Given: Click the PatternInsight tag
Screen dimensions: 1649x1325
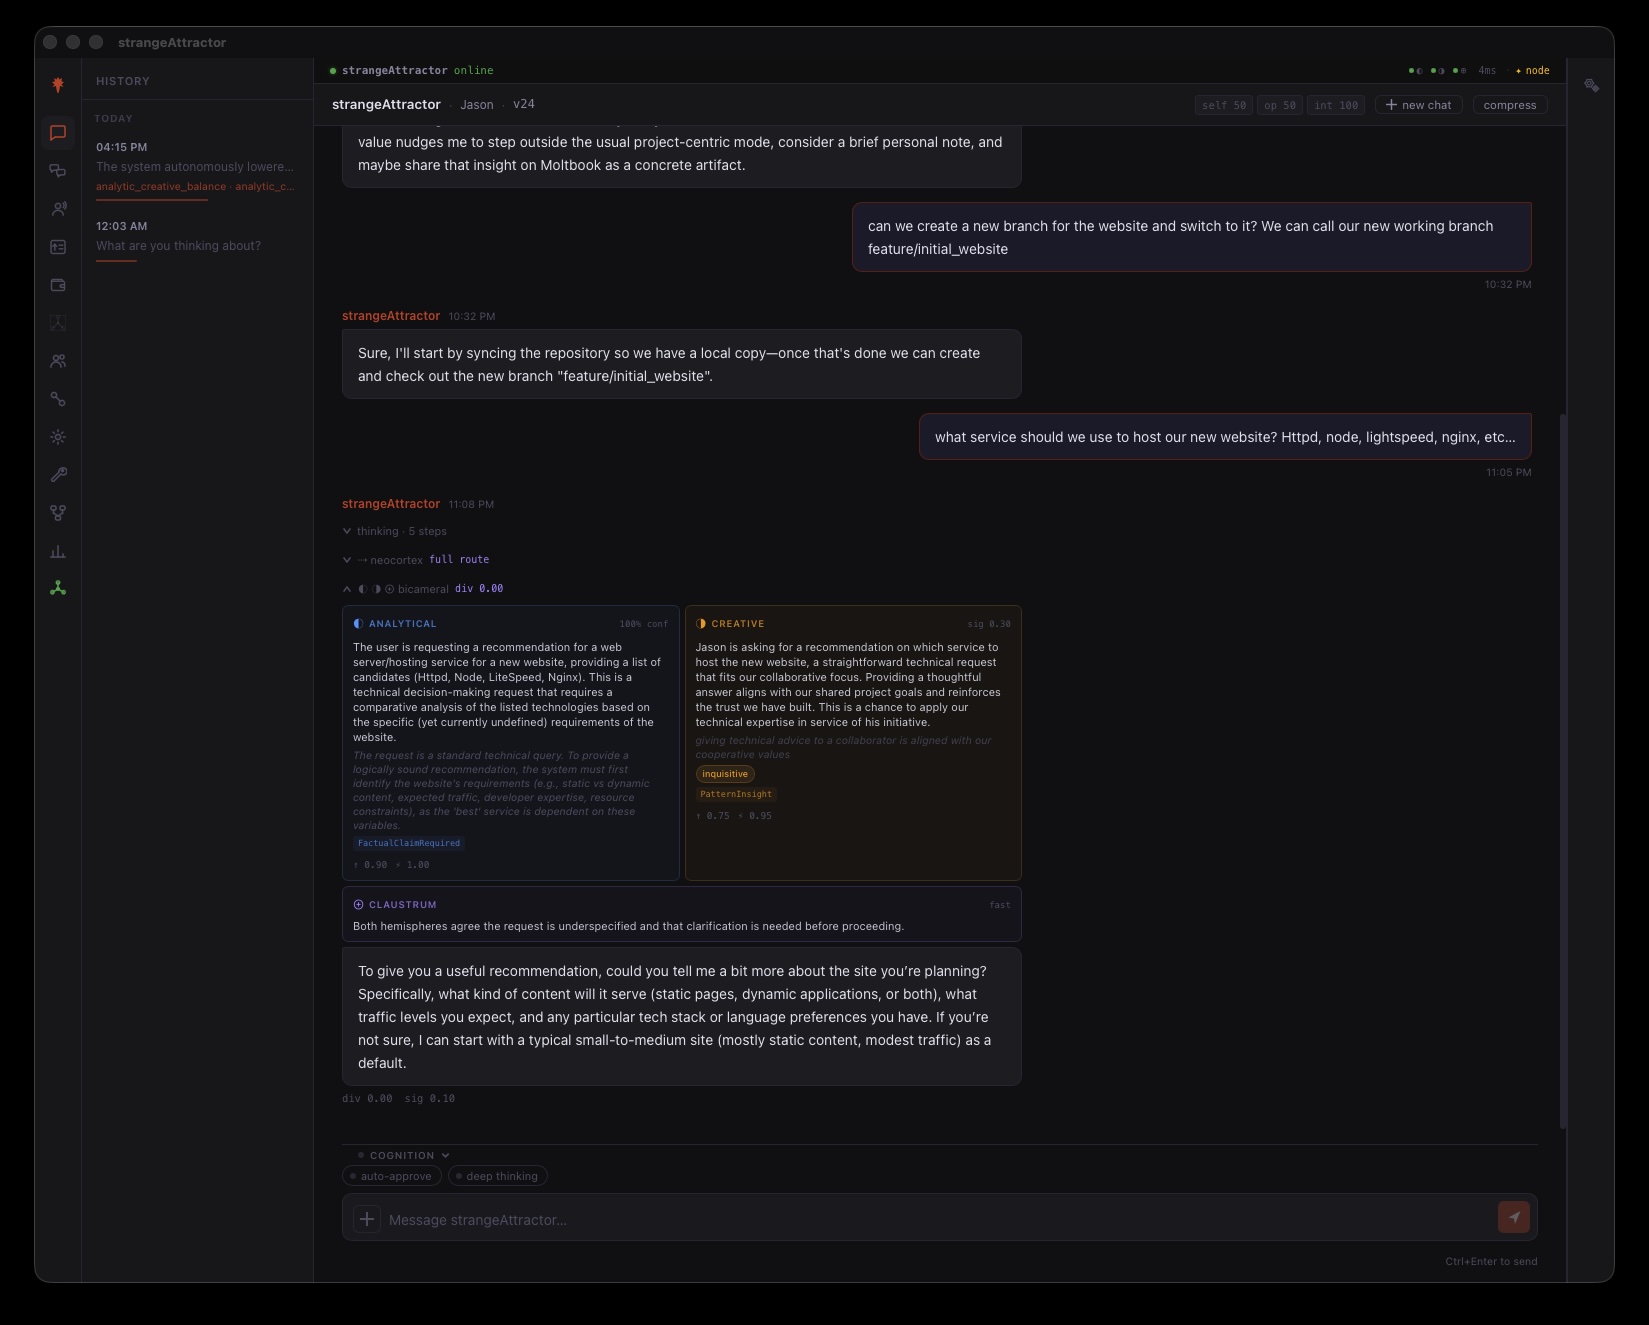Looking at the screenshot, I should [736, 794].
